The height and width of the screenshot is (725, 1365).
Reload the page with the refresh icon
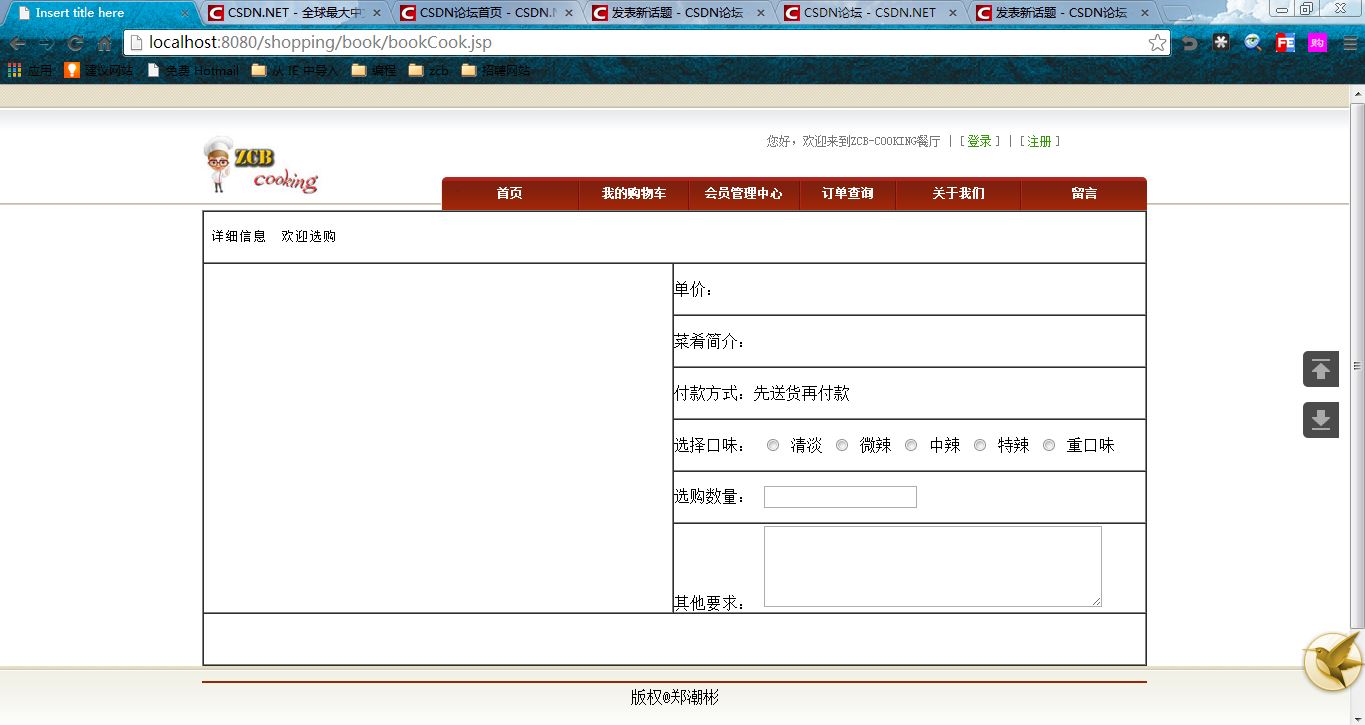(x=75, y=44)
